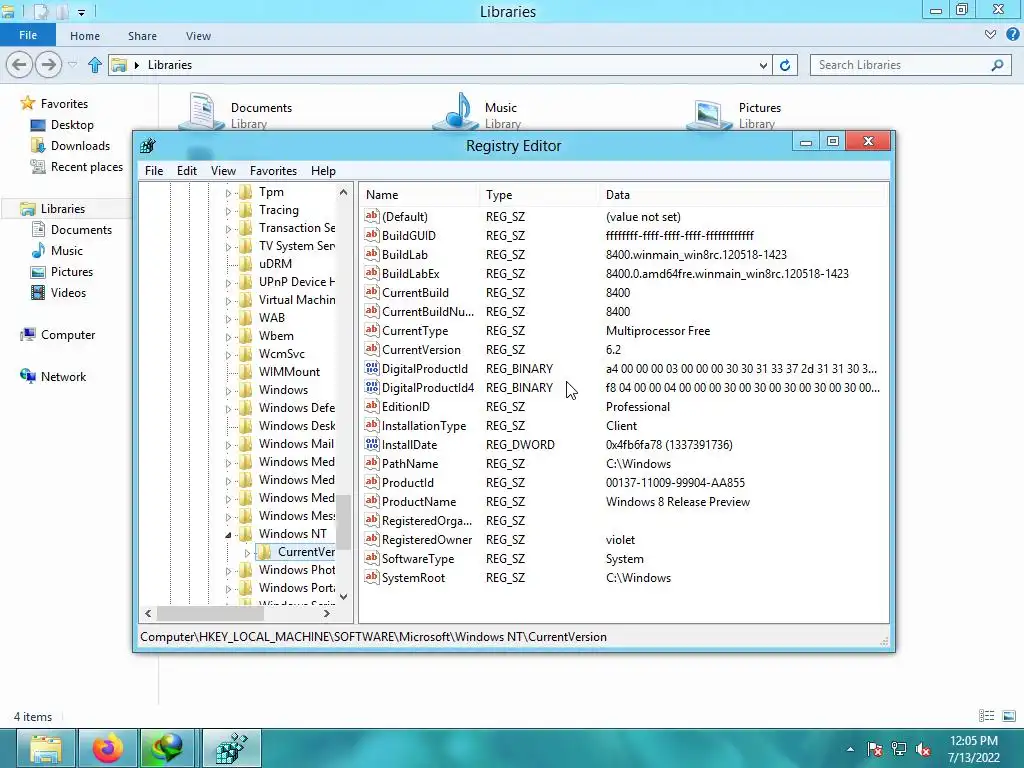Launch Firefox from the taskbar
1024x768 pixels.
[108, 748]
